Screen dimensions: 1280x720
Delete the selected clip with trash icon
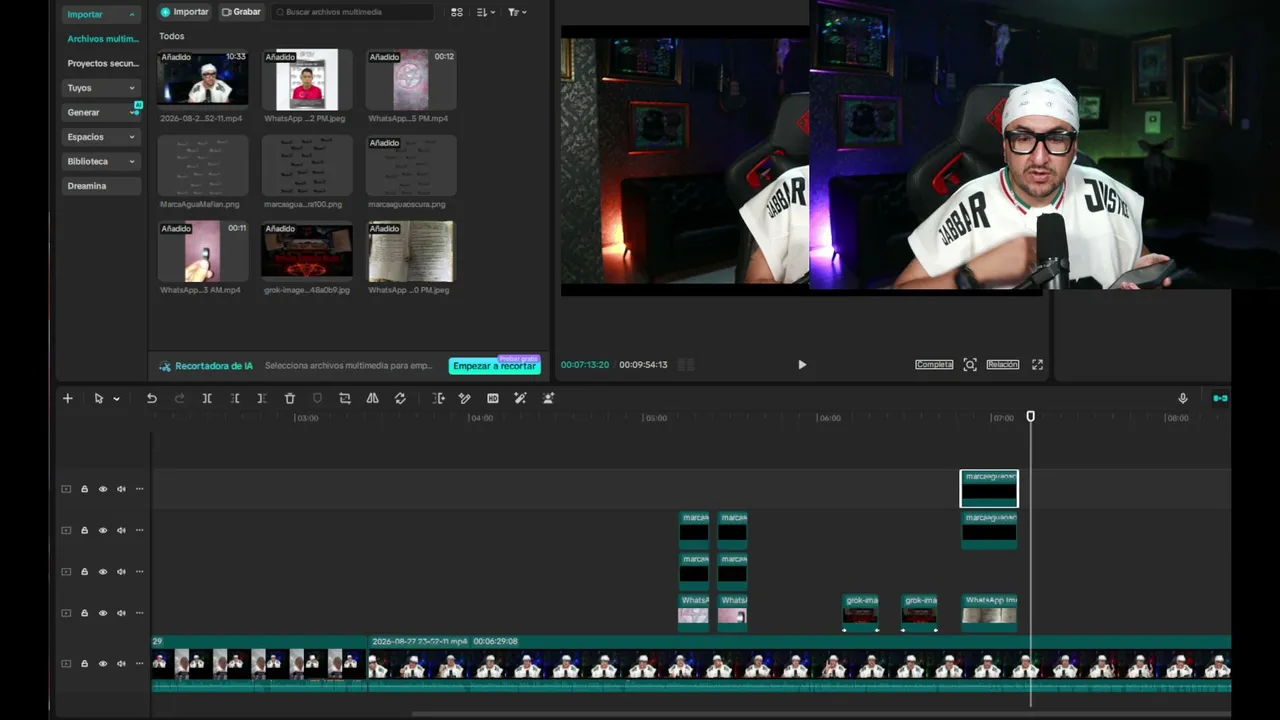pyautogui.click(x=290, y=398)
